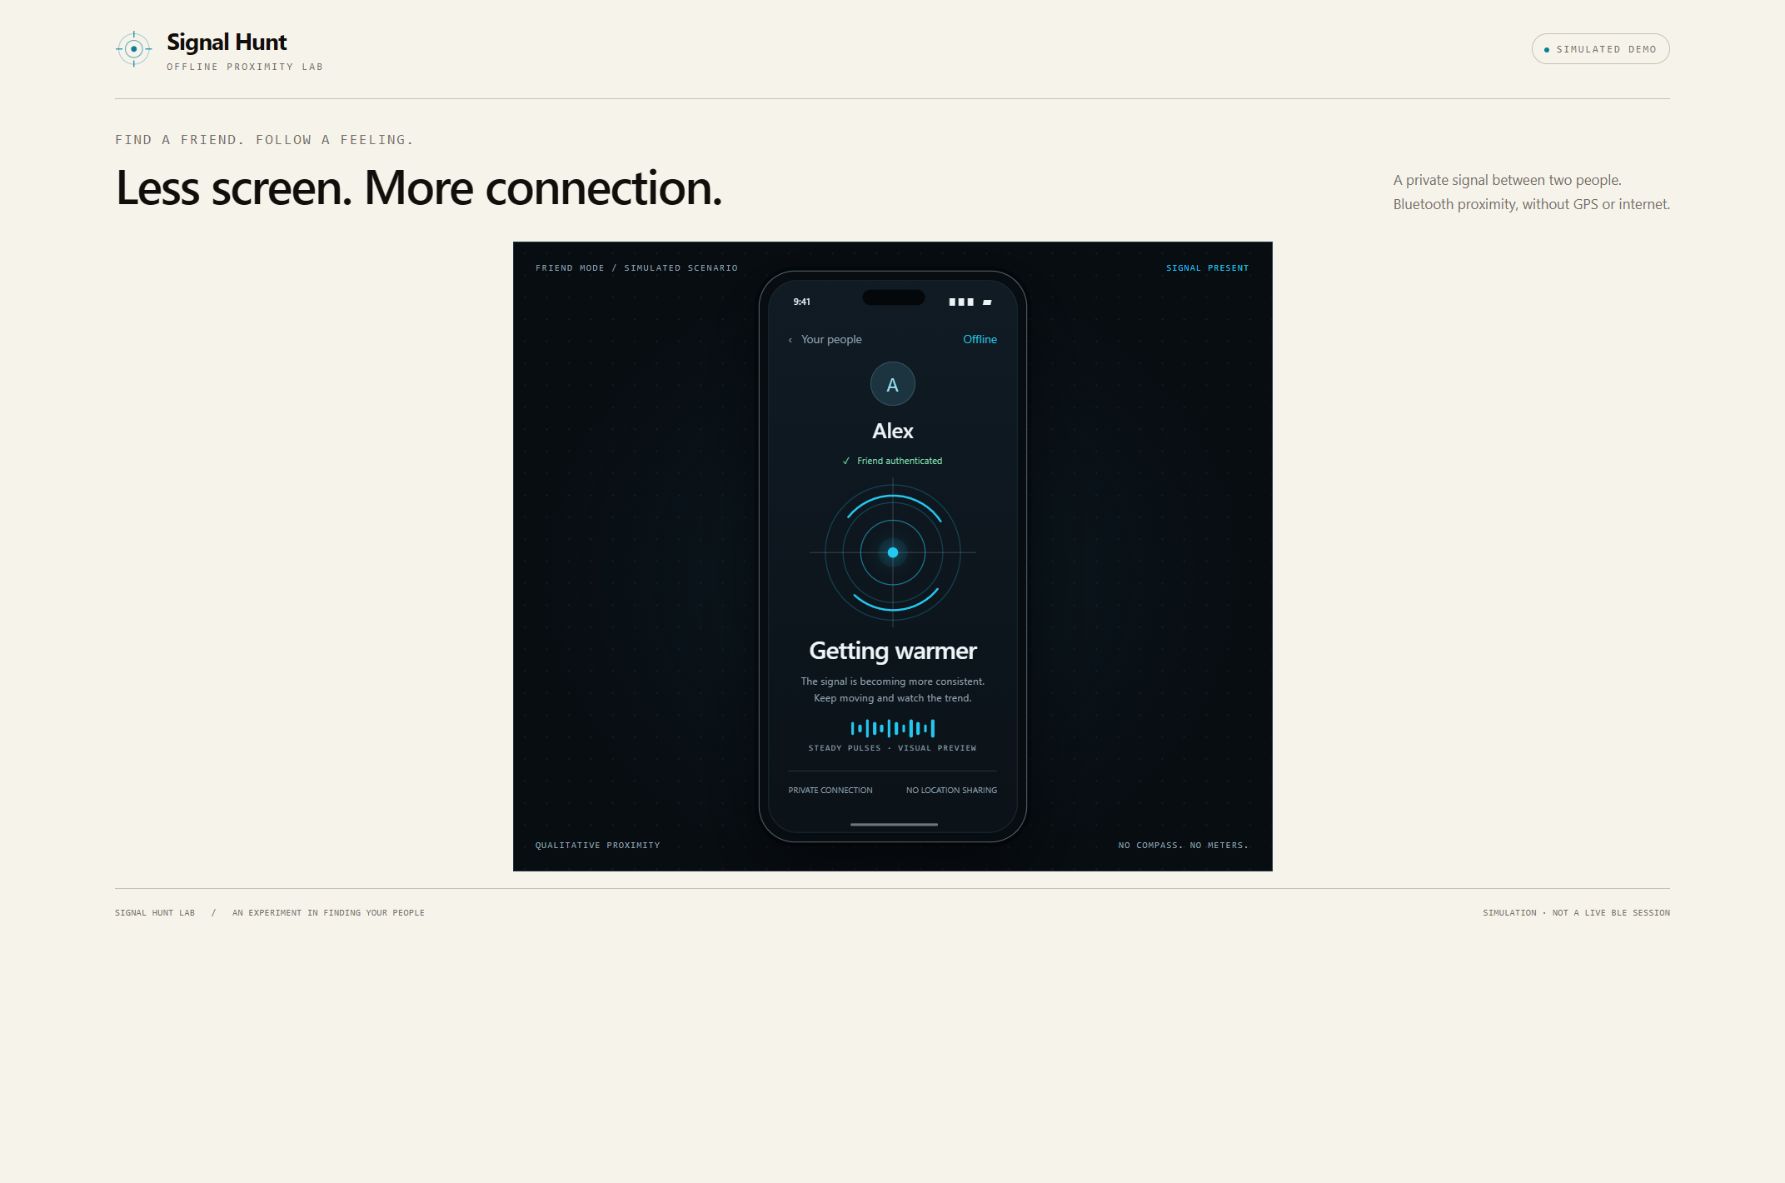Click the Private Connection label
The image size is (1785, 1183).
(x=830, y=790)
